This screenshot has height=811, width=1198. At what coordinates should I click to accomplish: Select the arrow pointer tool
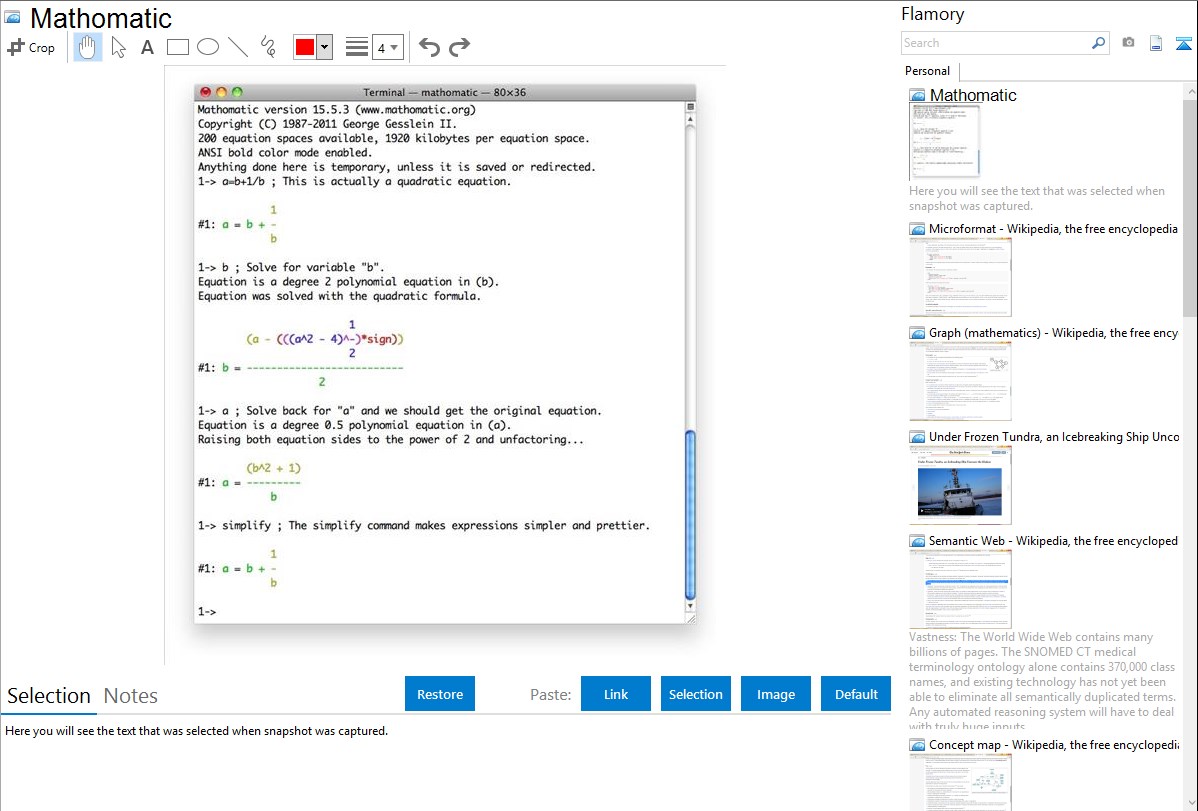[118, 47]
